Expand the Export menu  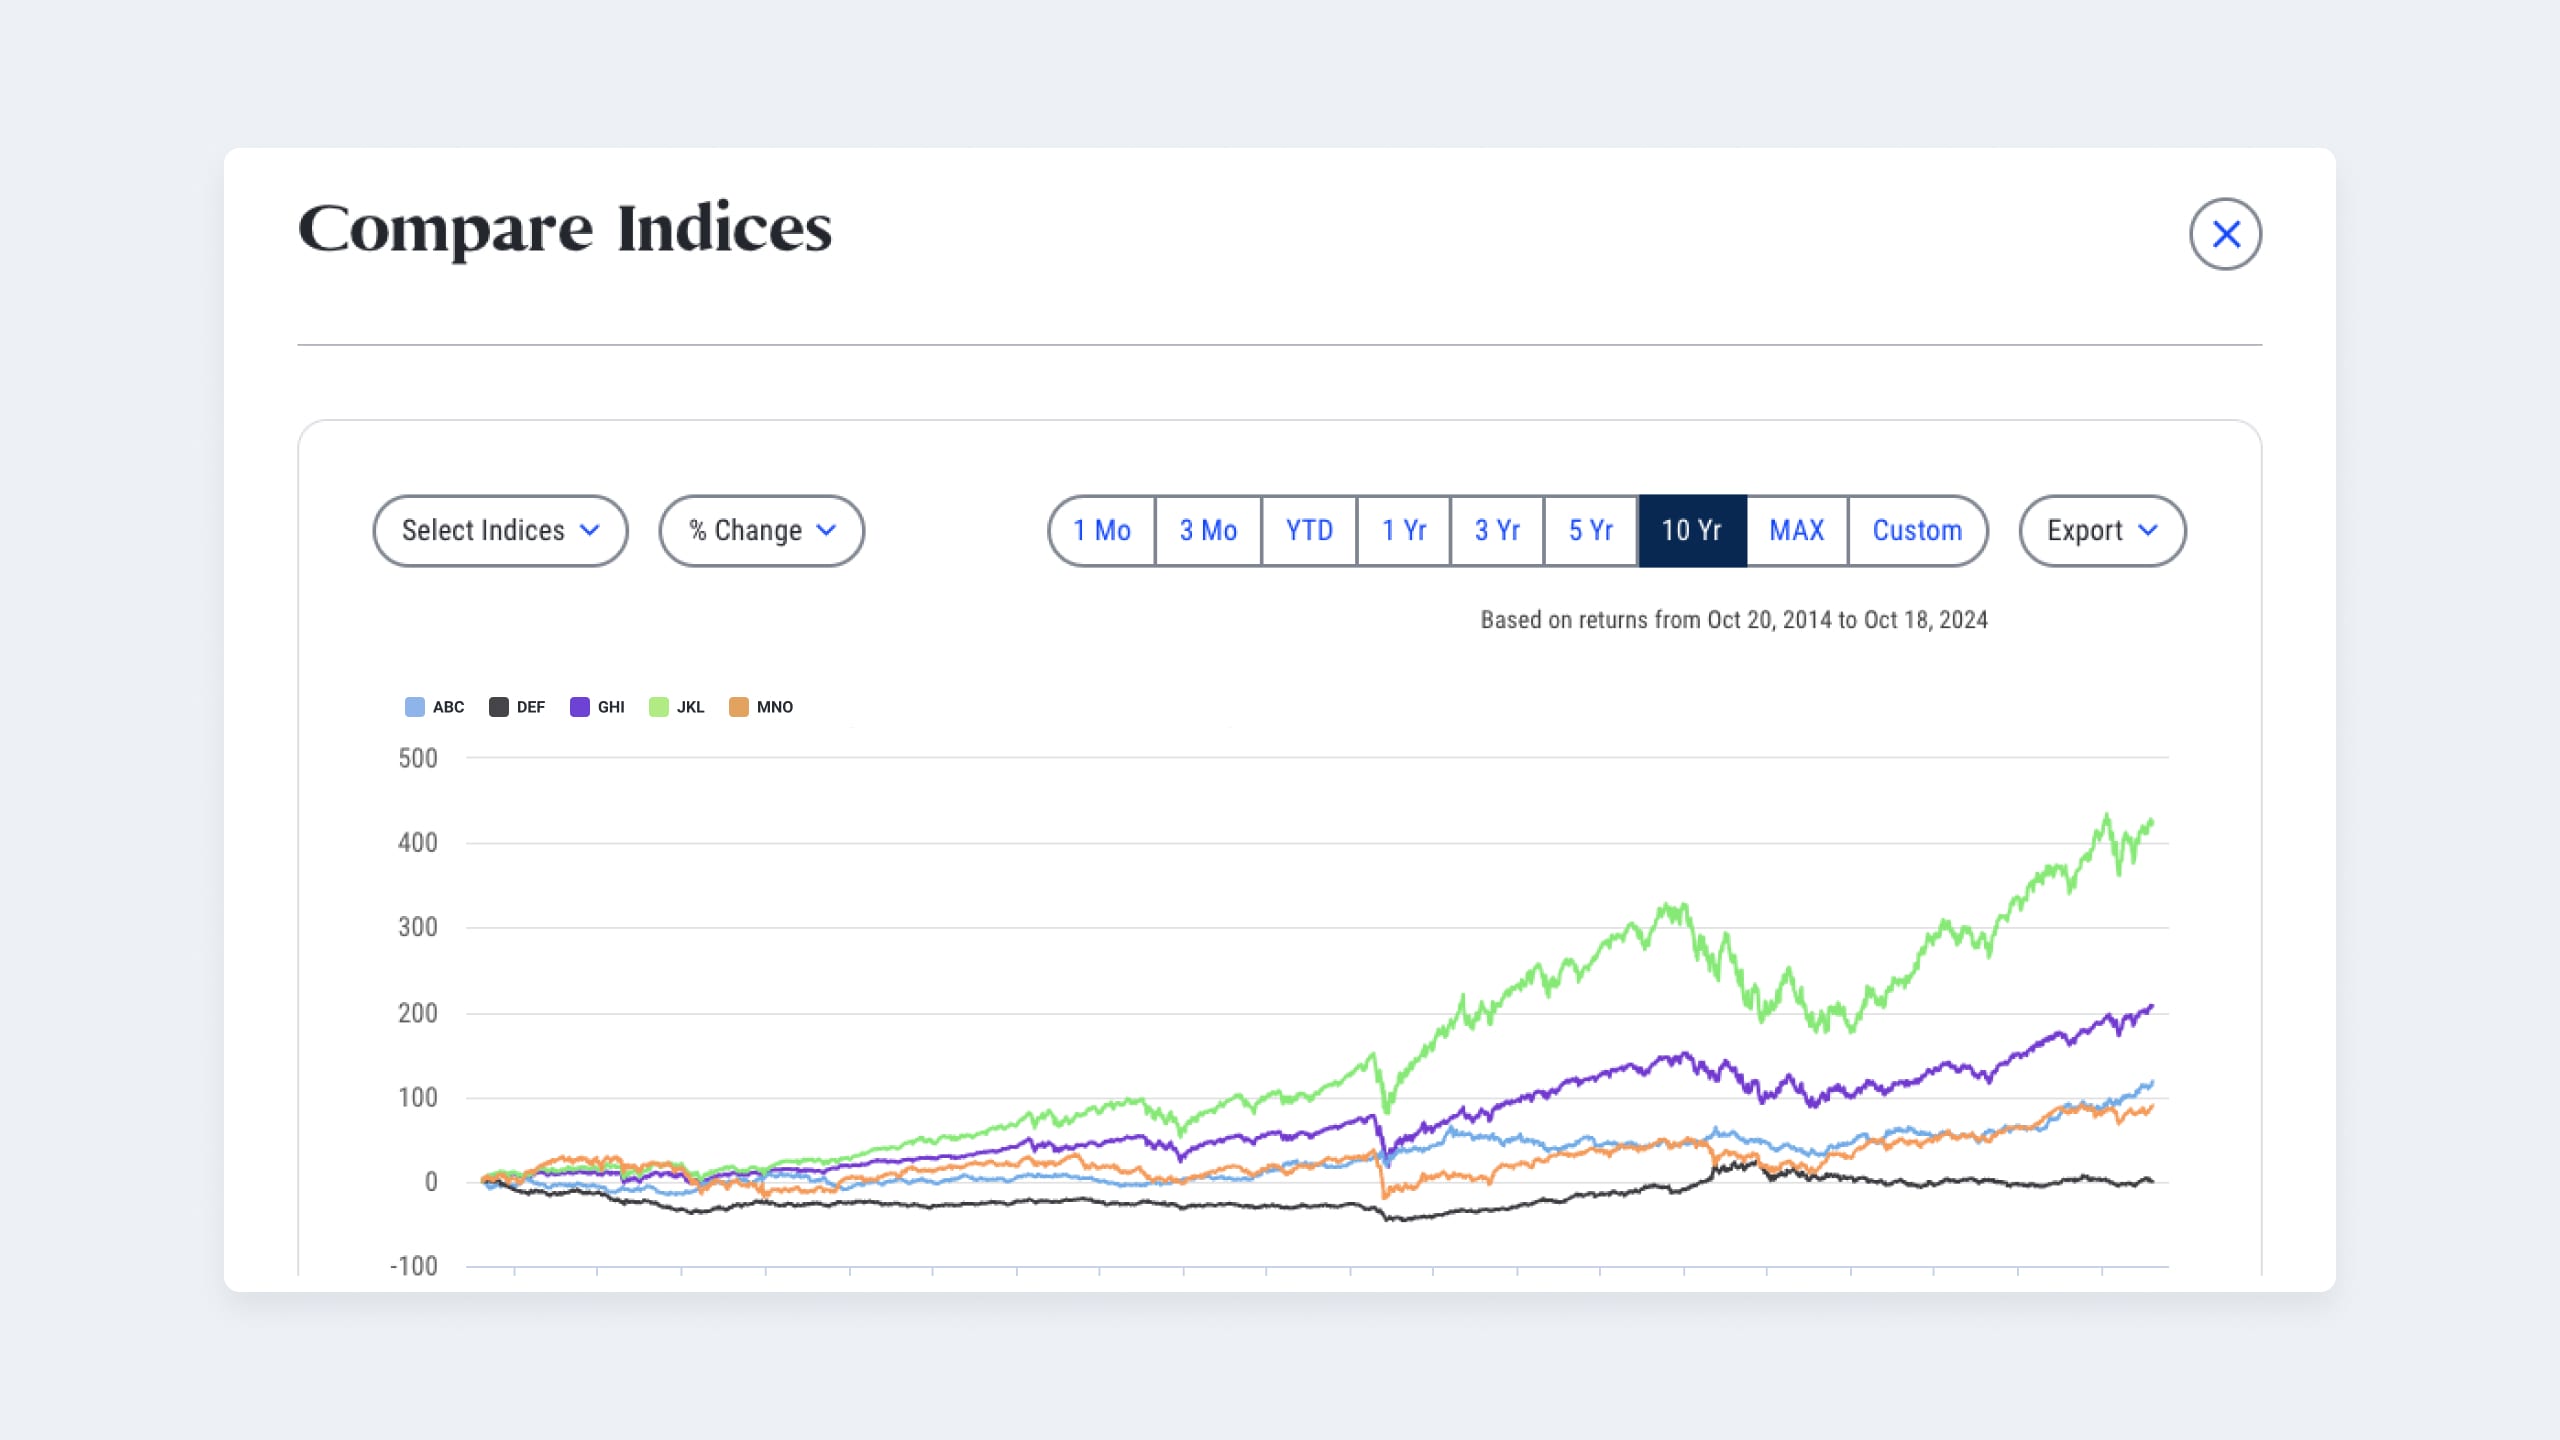pyautogui.click(x=2102, y=530)
